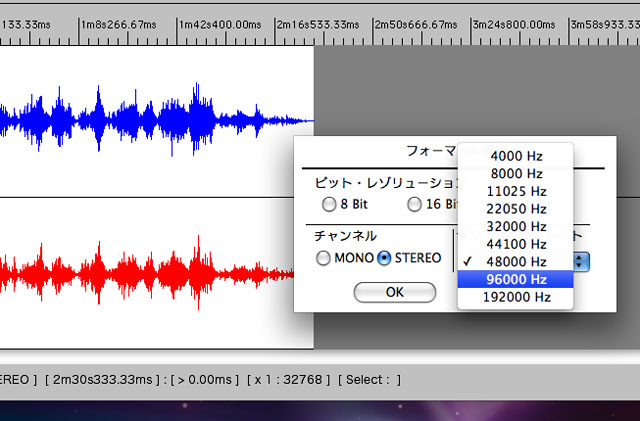Choose 11025 Hz from the list
640x421 pixels.
point(516,191)
